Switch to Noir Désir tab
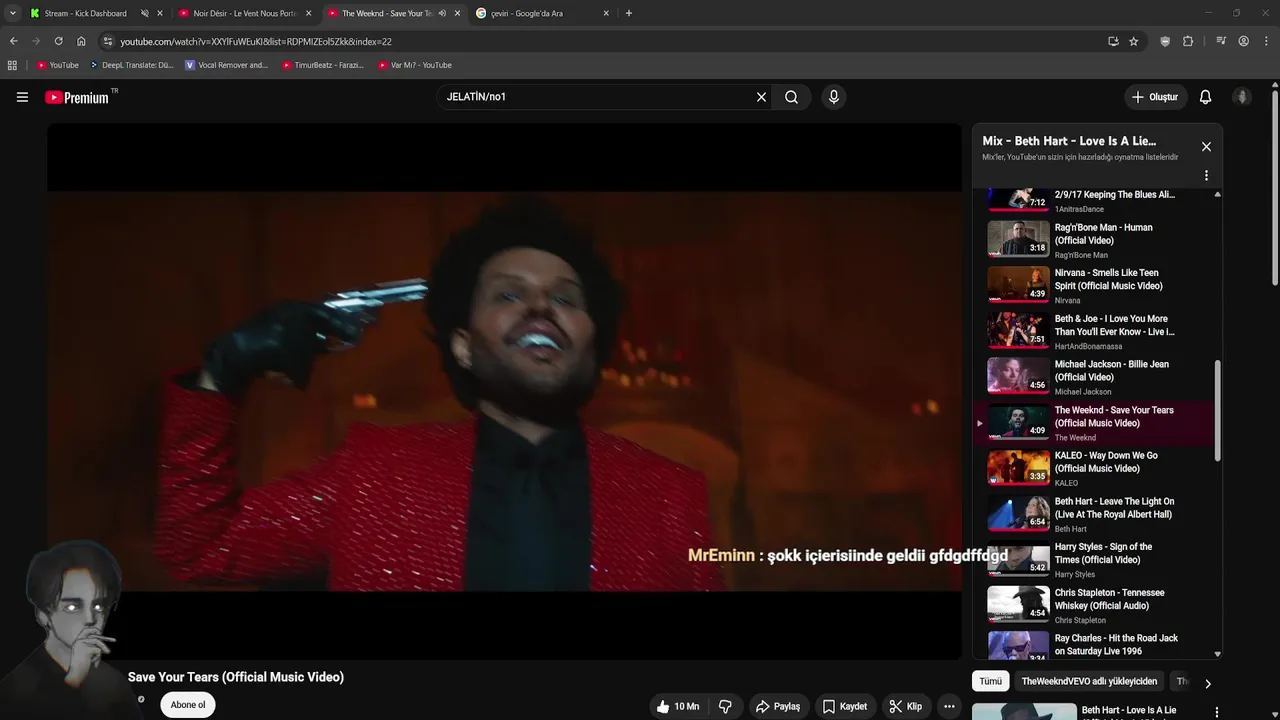This screenshot has height=720, width=1280. (x=244, y=13)
